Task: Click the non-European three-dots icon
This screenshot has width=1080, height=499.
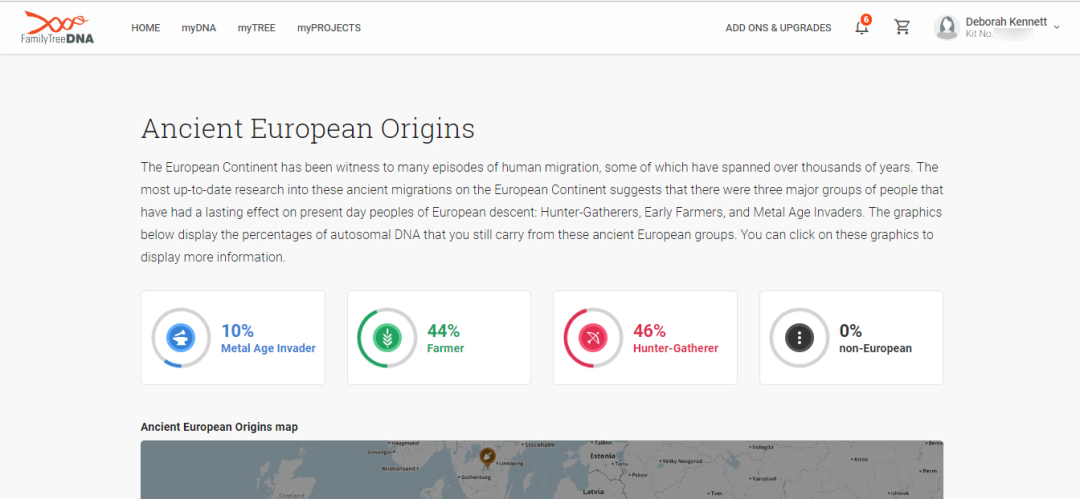Action: 799,337
